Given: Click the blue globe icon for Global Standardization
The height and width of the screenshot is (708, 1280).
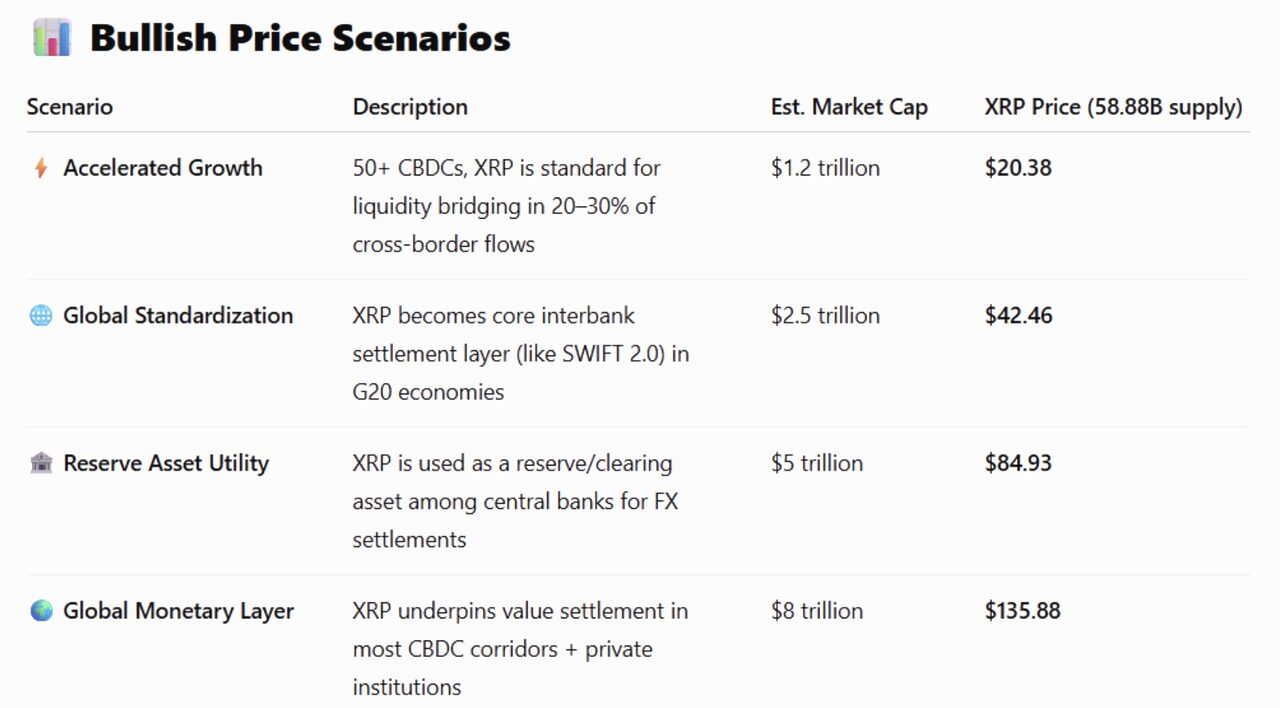Looking at the screenshot, I should pyautogui.click(x=41, y=316).
